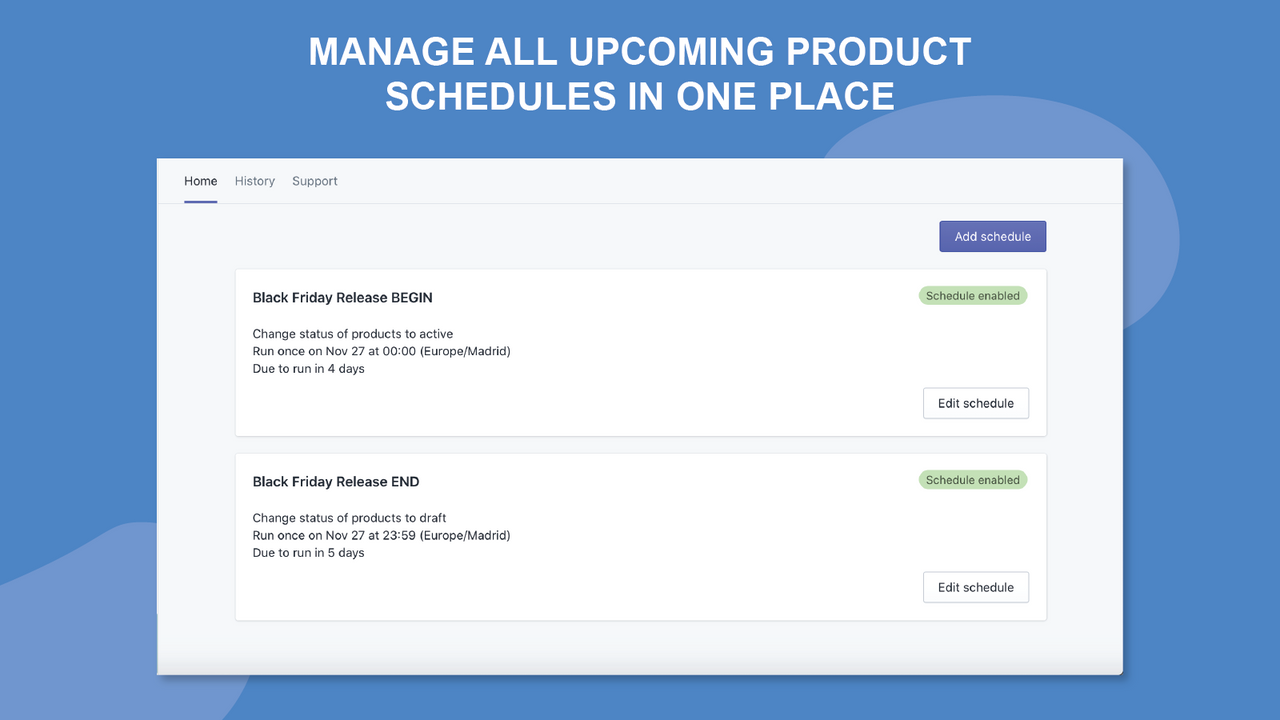Edit the Black Friday Release BEGIN schedule
1280x720 pixels.
click(975, 403)
